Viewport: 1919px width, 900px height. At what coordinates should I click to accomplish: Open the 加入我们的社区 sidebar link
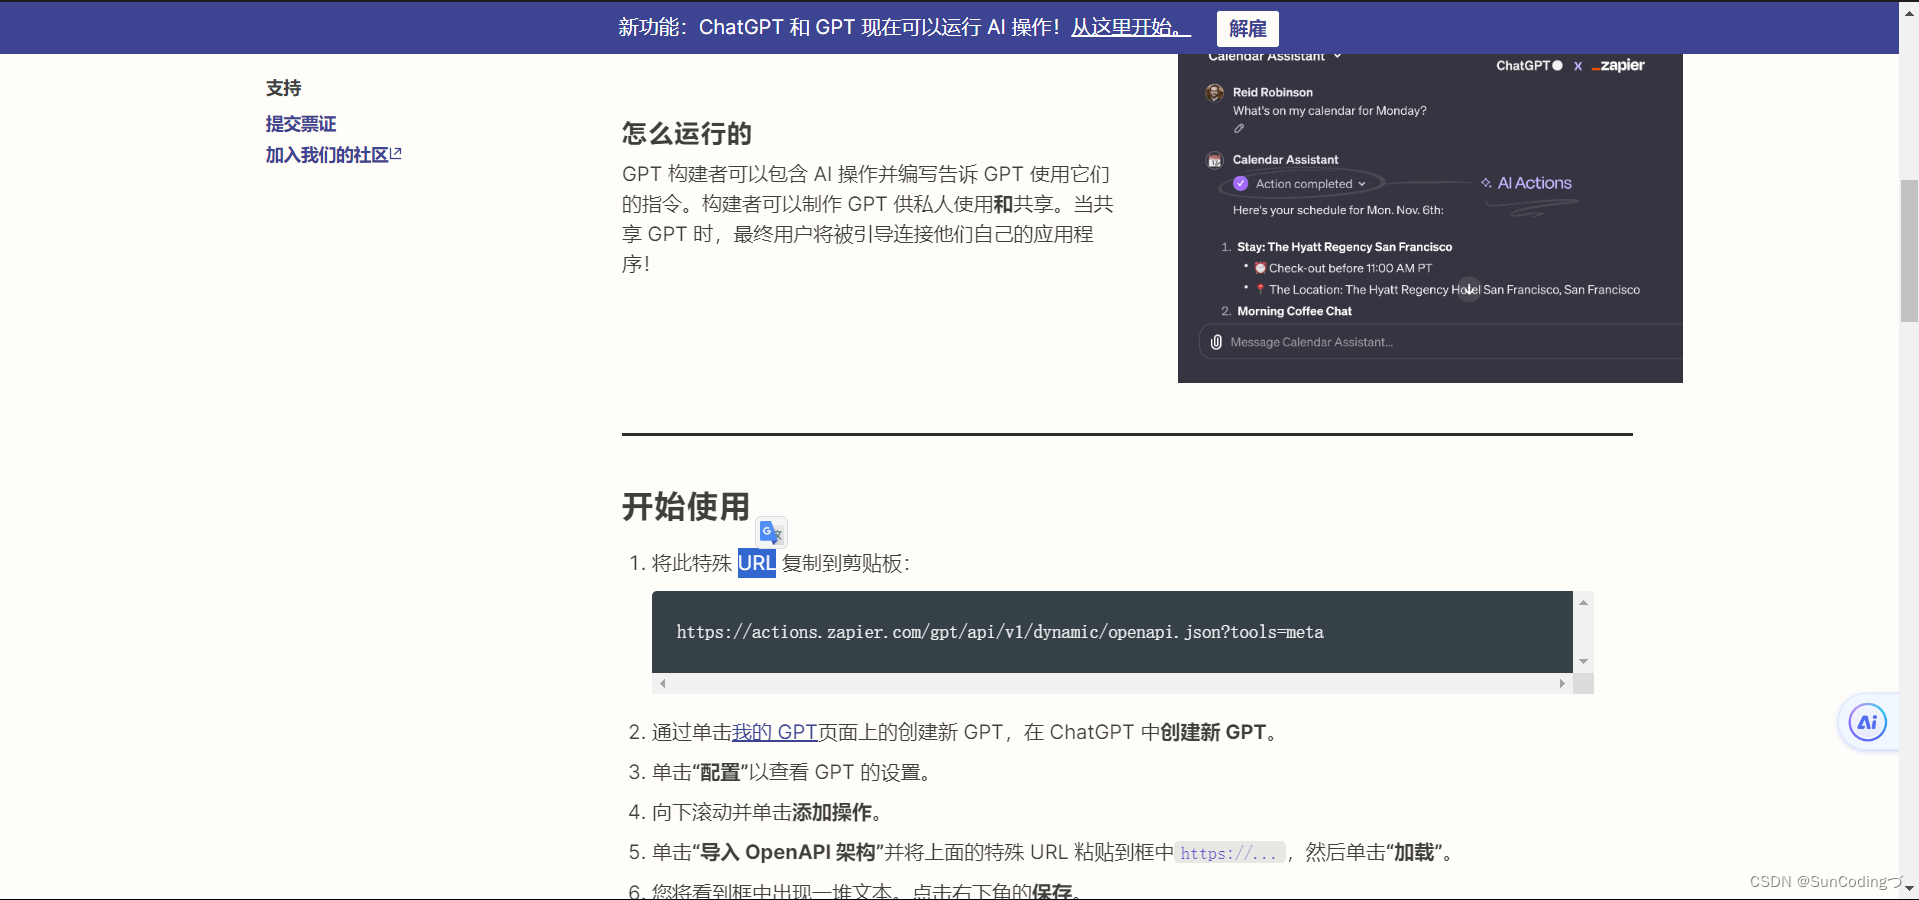[325, 155]
